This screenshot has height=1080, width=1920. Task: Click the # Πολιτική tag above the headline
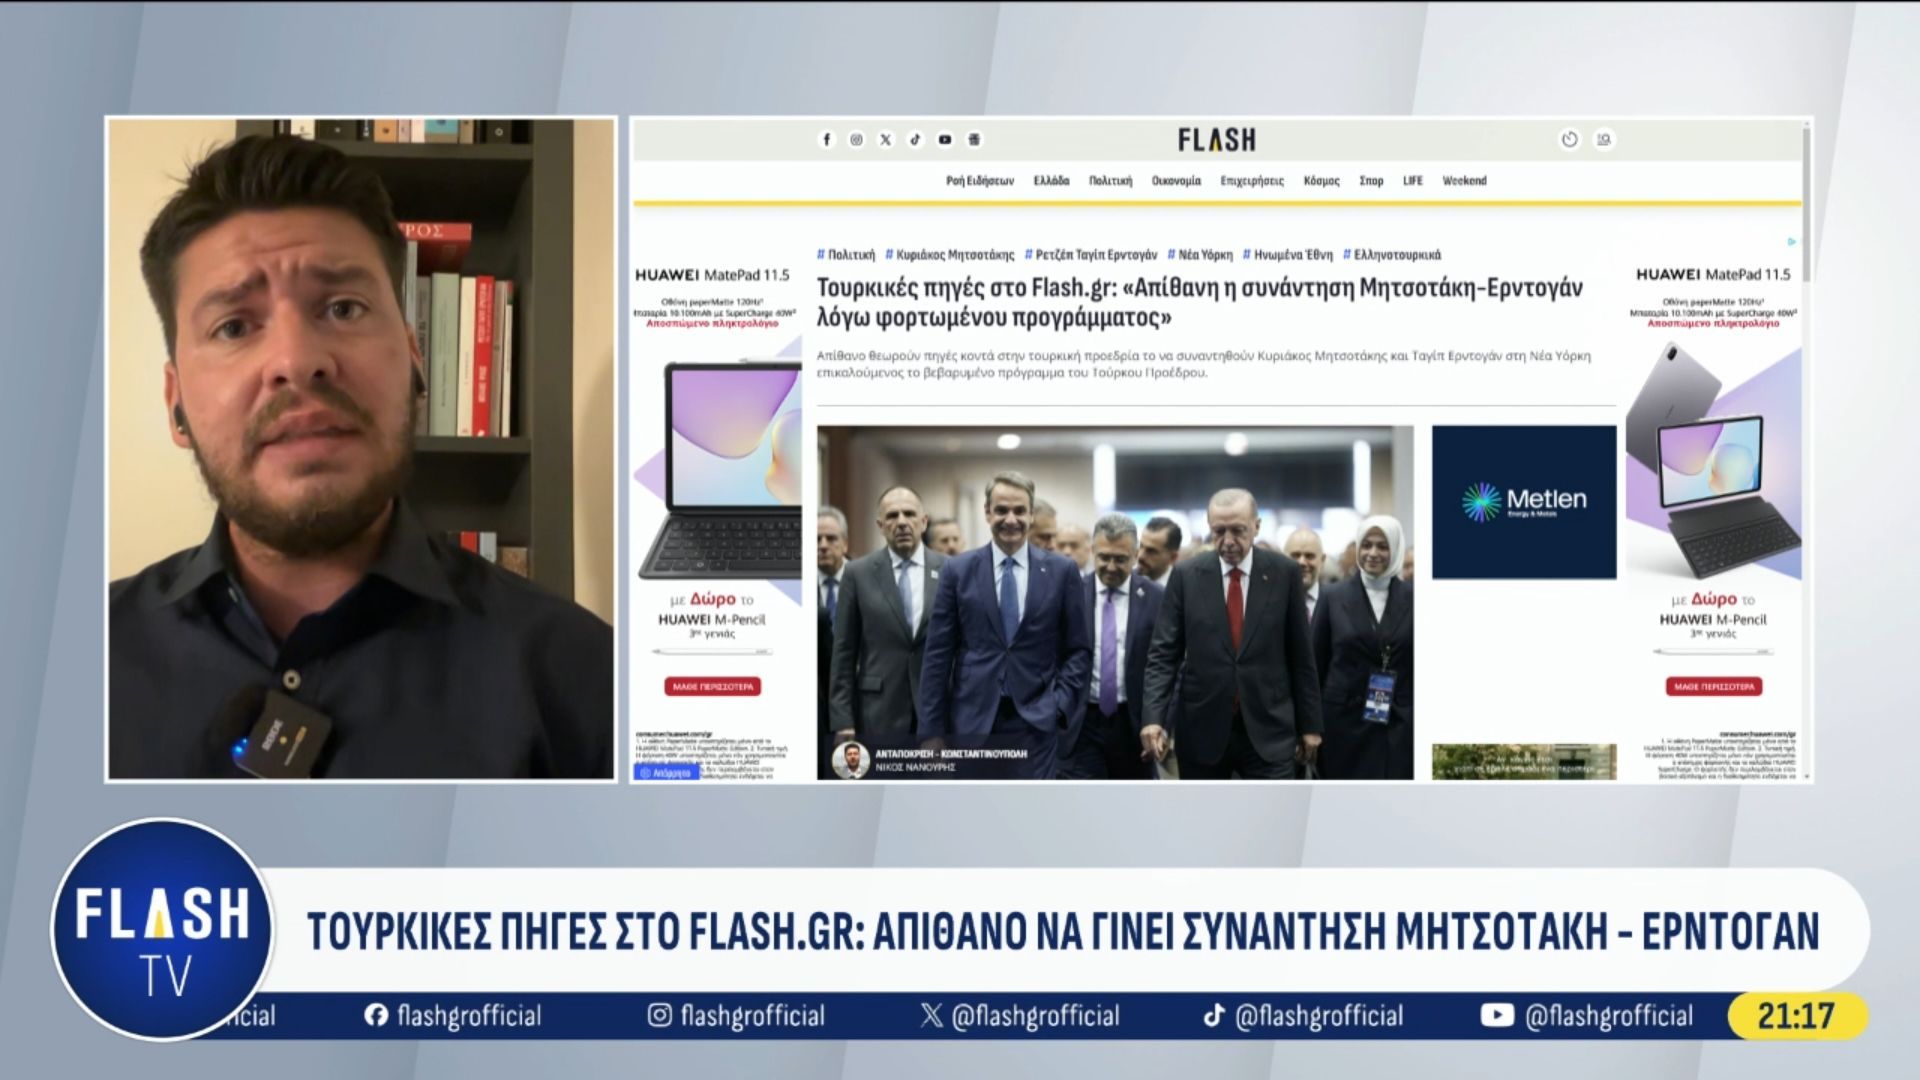pos(846,255)
